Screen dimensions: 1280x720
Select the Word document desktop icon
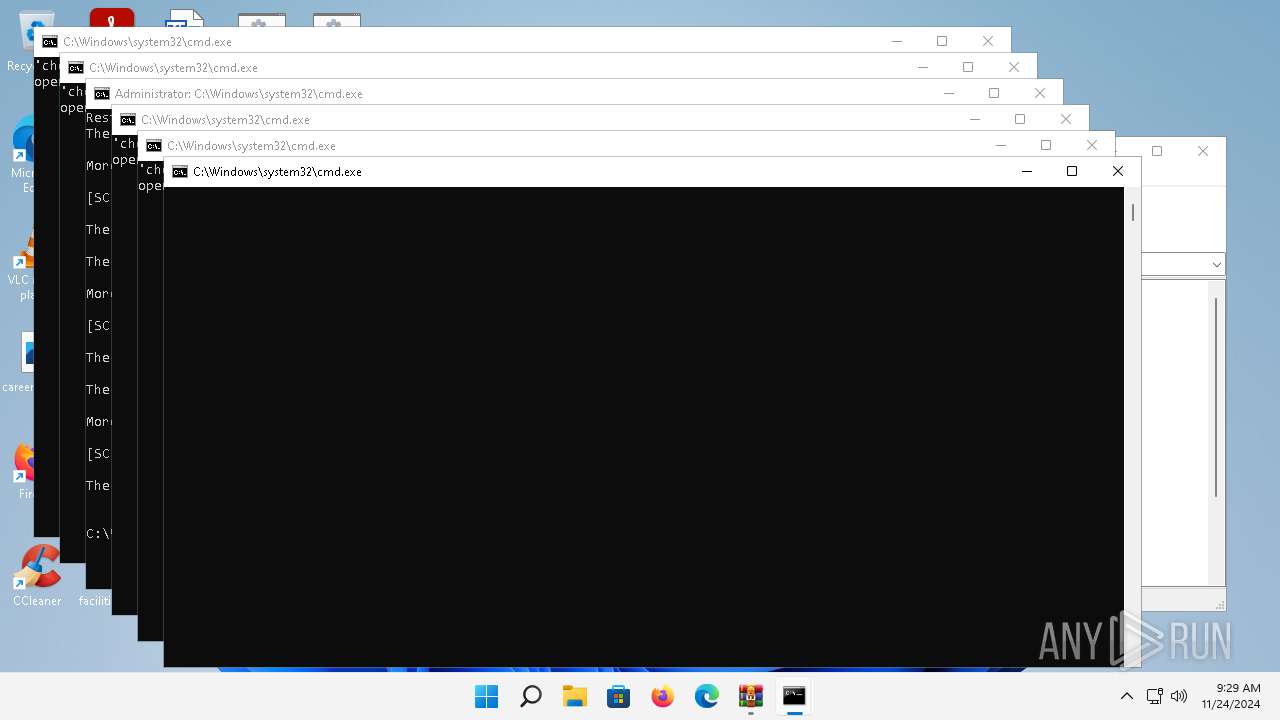pyautogui.click(x=185, y=18)
